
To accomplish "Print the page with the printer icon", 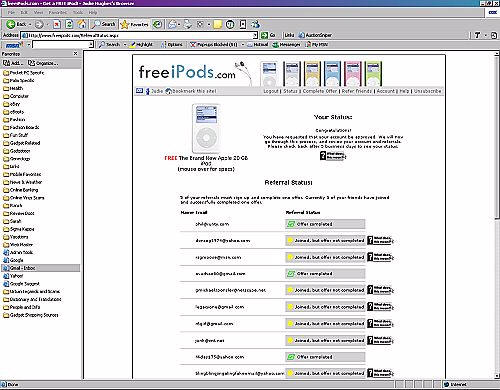I will point(188,24).
